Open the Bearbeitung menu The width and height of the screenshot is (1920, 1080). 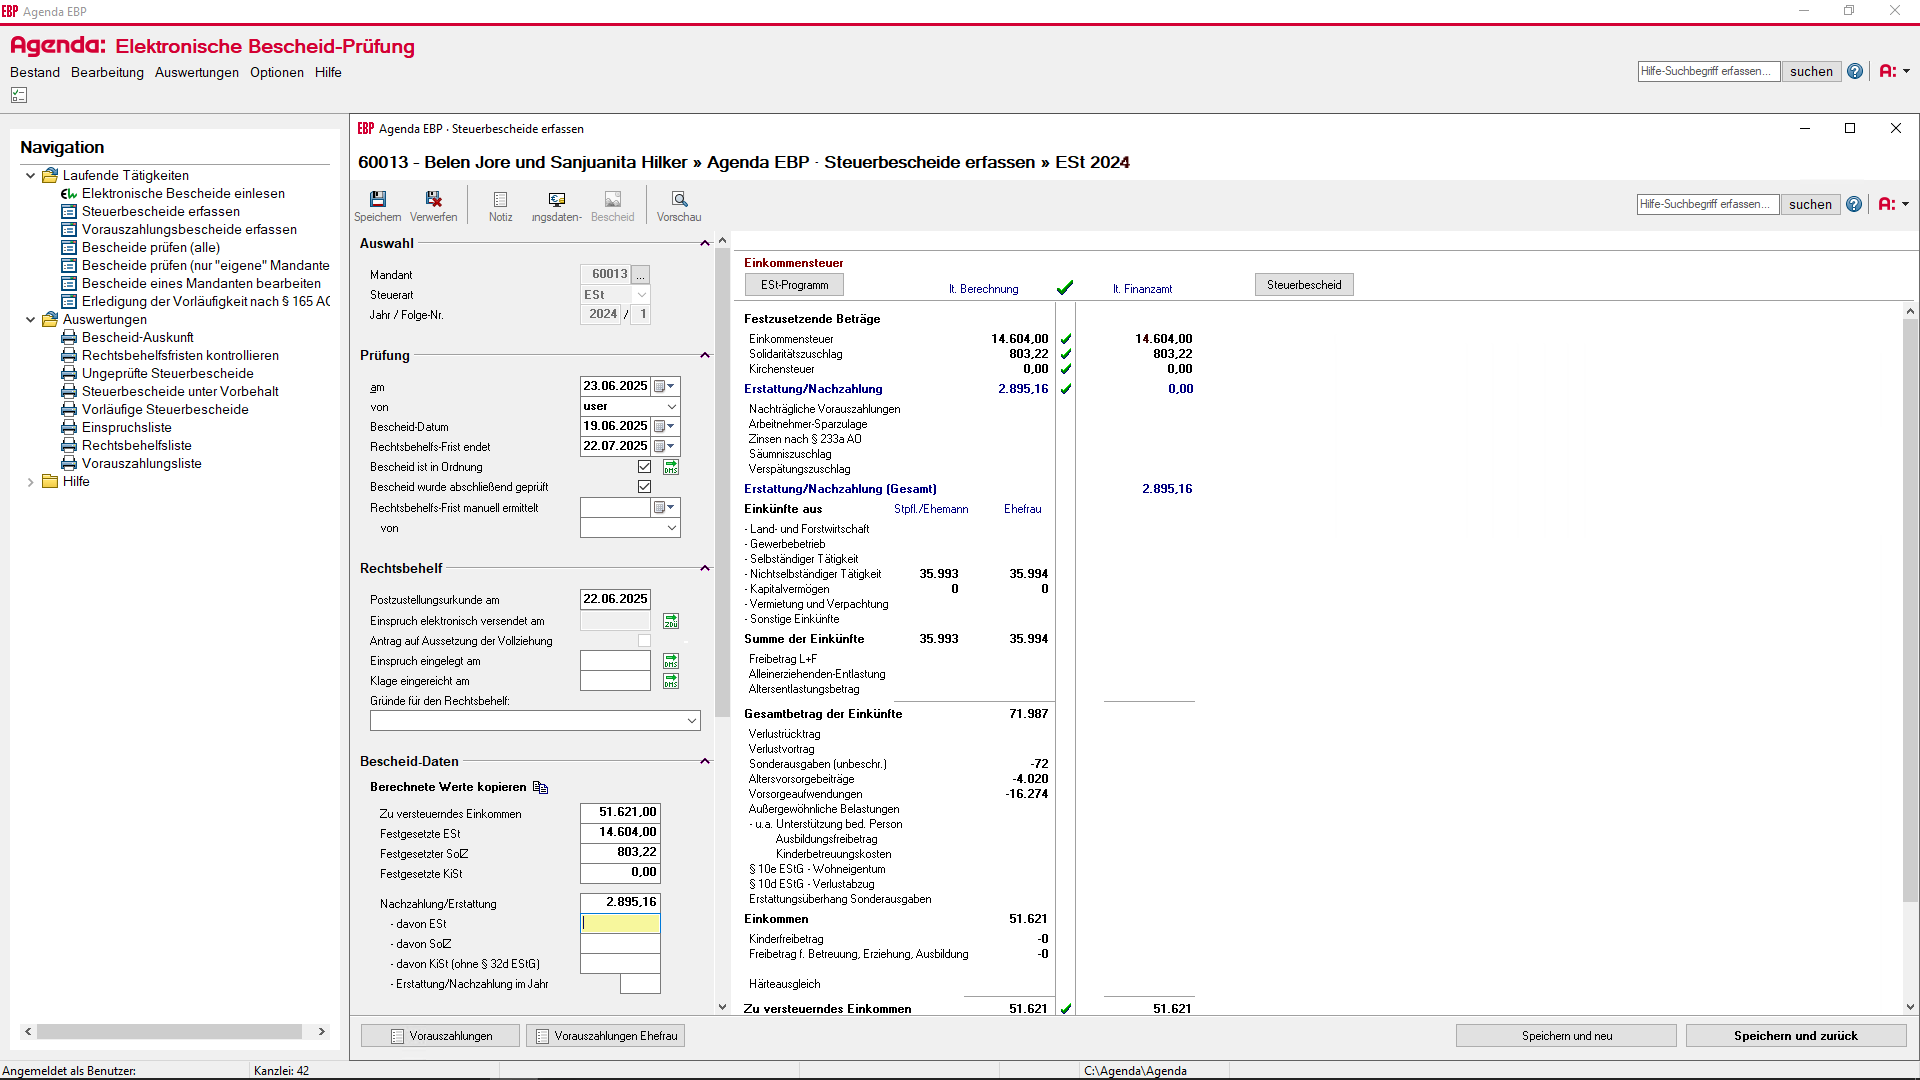tap(107, 72)
